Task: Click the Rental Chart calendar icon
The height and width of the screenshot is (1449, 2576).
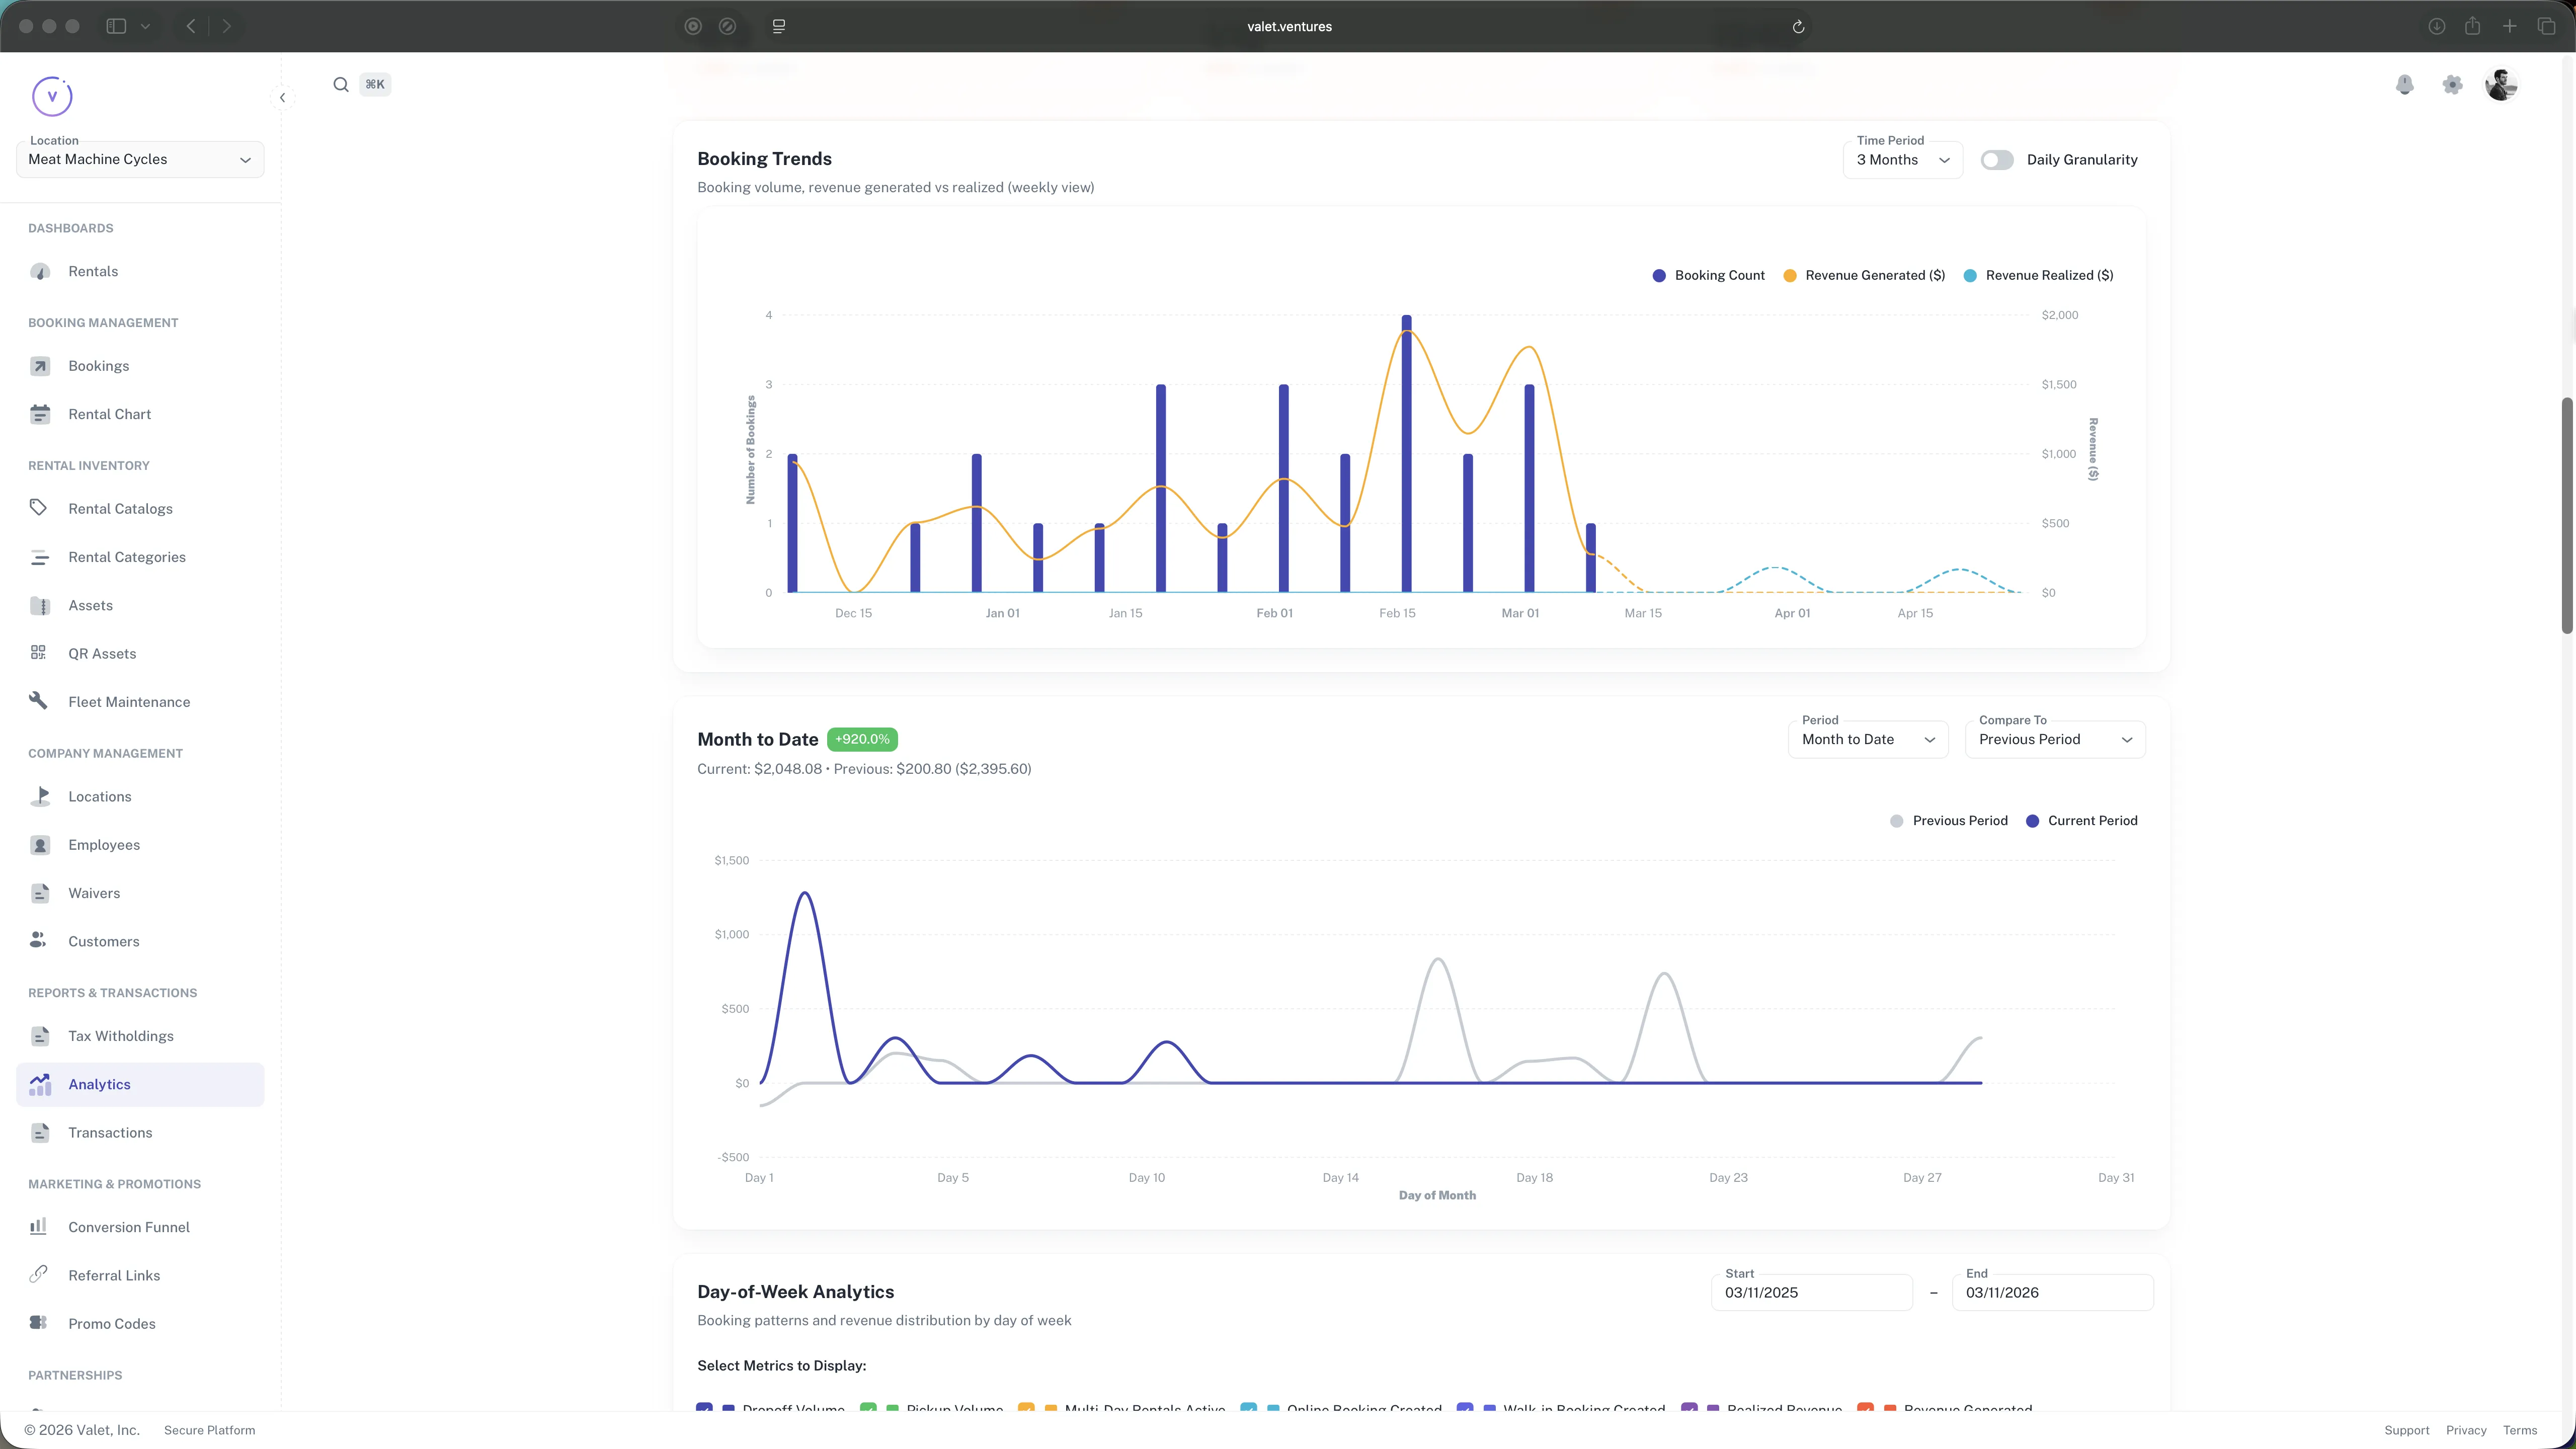Action: click(x=40, y=414)
